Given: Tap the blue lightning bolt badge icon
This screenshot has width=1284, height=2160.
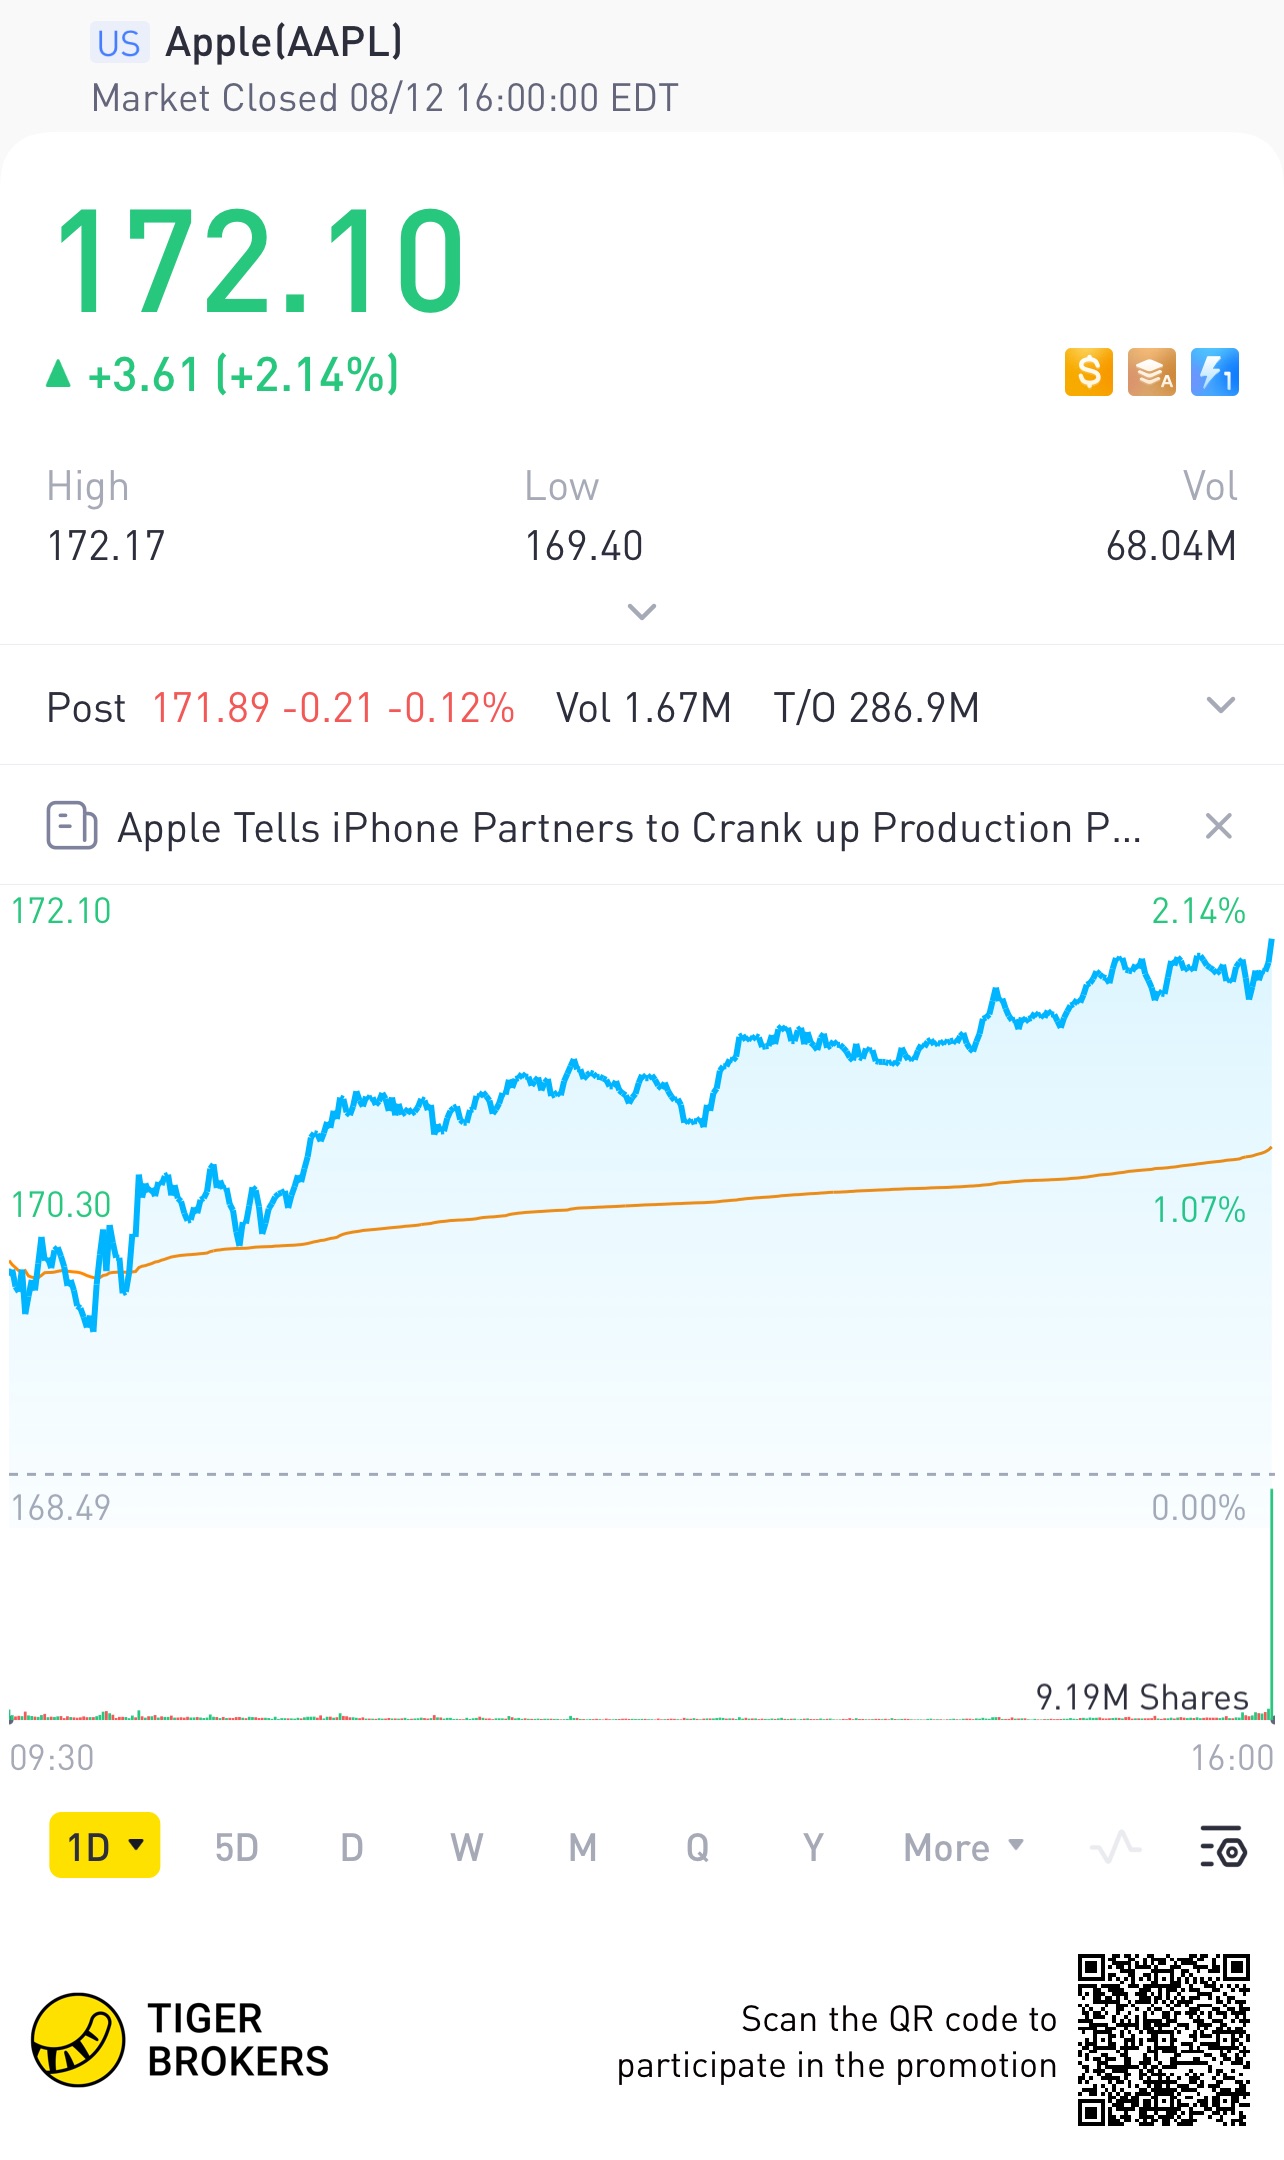Looking at the screenshot, I should tap(1215, 373).
